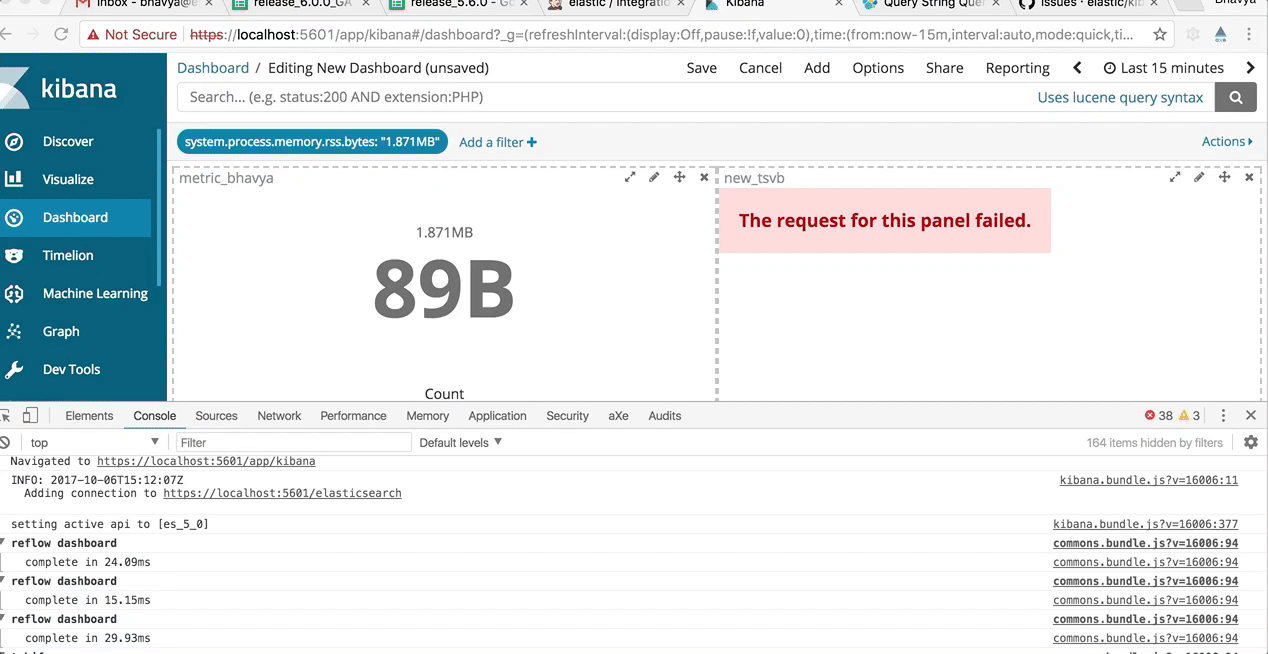1268x654 pixels.
Task: Open Dev Tools from the Kibana sidebar
Action: (x=72, y=369)
